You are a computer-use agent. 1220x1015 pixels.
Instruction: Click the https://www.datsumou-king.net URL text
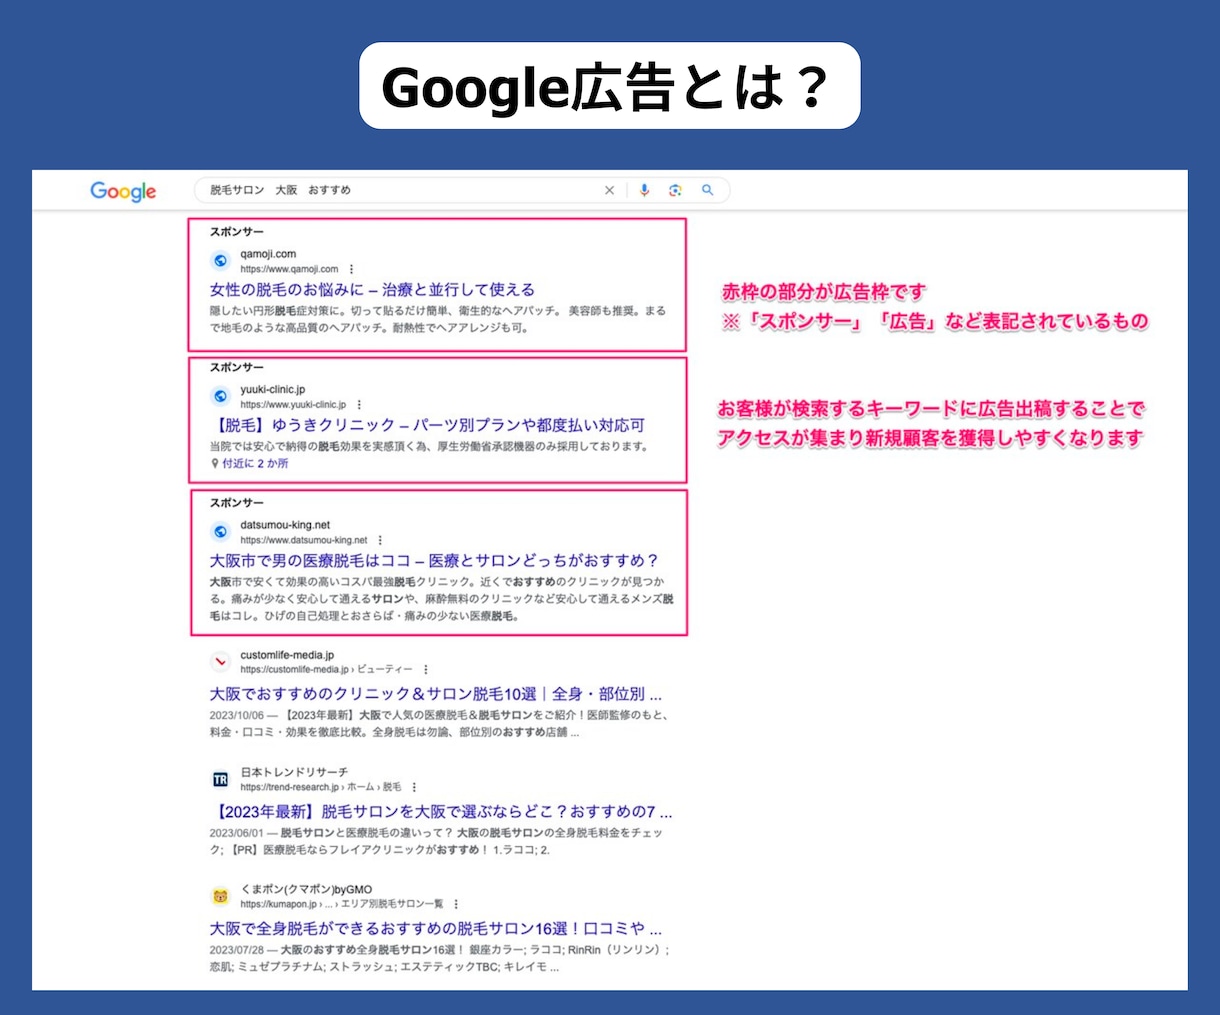click(x=304, y=540)
